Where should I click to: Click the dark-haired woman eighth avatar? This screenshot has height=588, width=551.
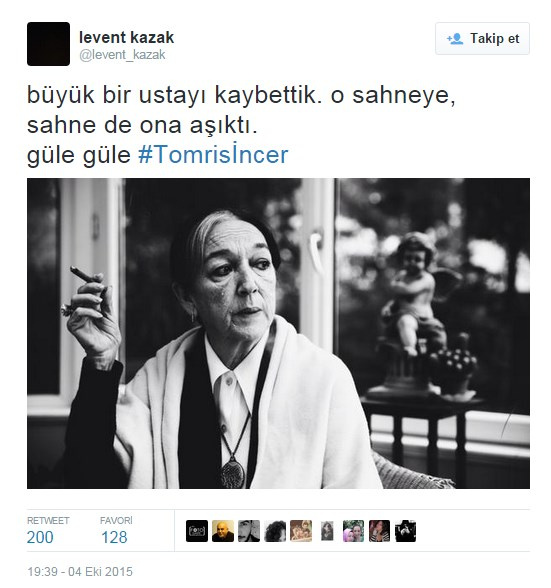pos(379,531)
